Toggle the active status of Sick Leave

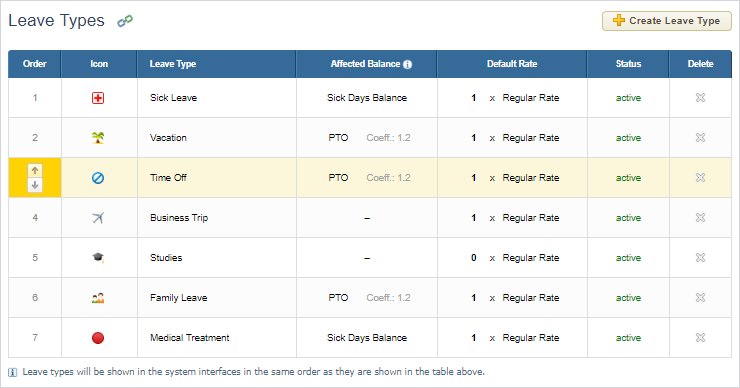pyautogui.click(x=628, y=98)
